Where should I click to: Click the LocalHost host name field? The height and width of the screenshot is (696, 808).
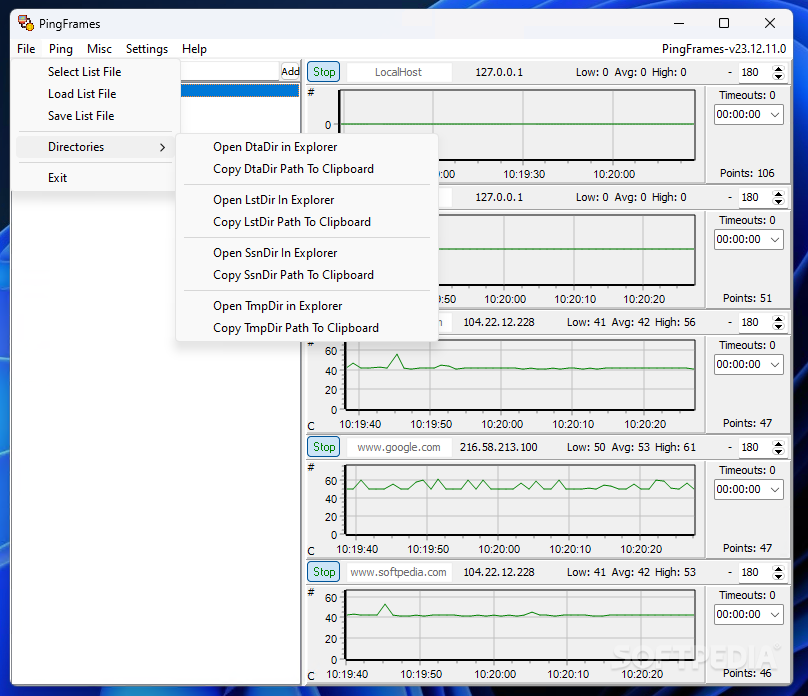point(399,72)
